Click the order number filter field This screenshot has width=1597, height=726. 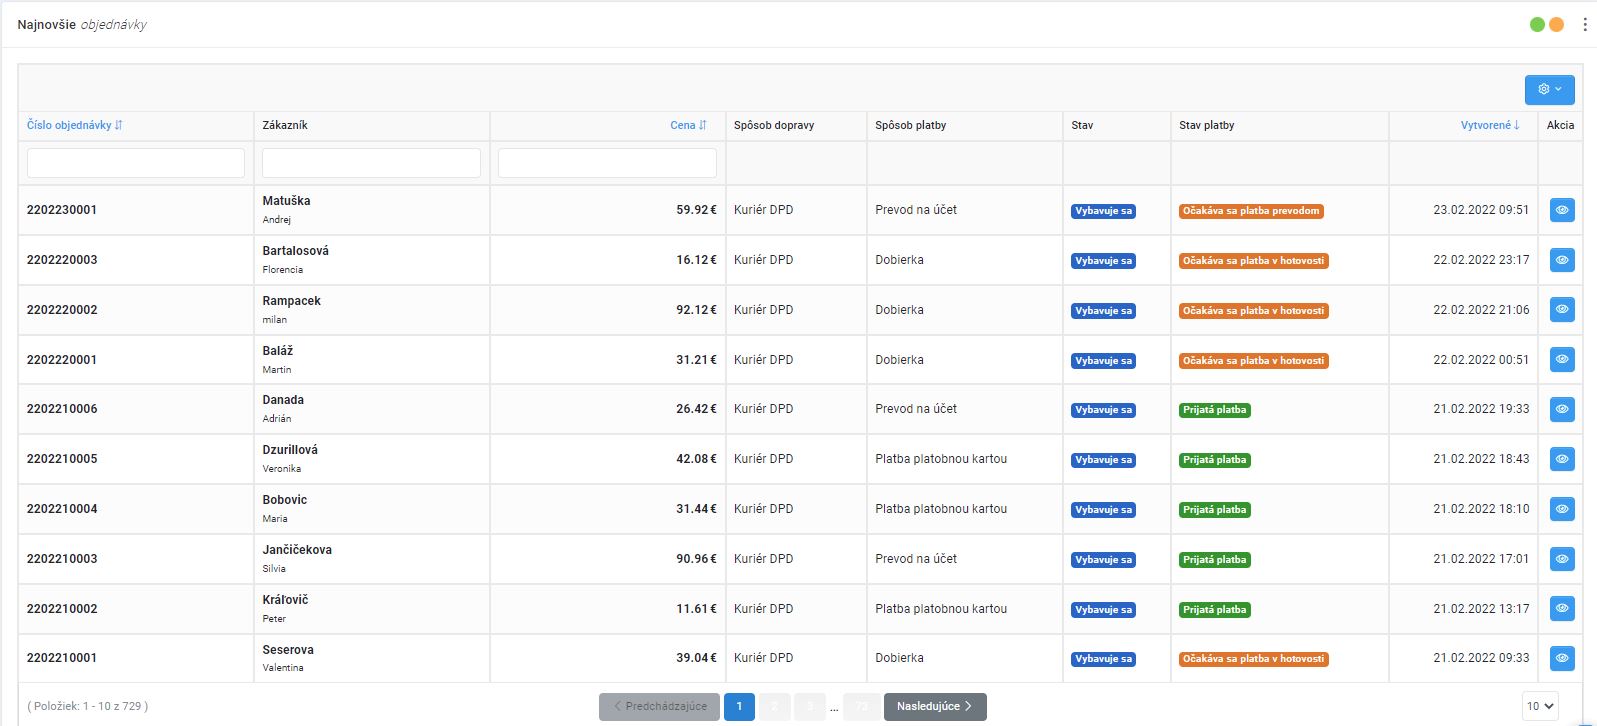pos(136,163)
